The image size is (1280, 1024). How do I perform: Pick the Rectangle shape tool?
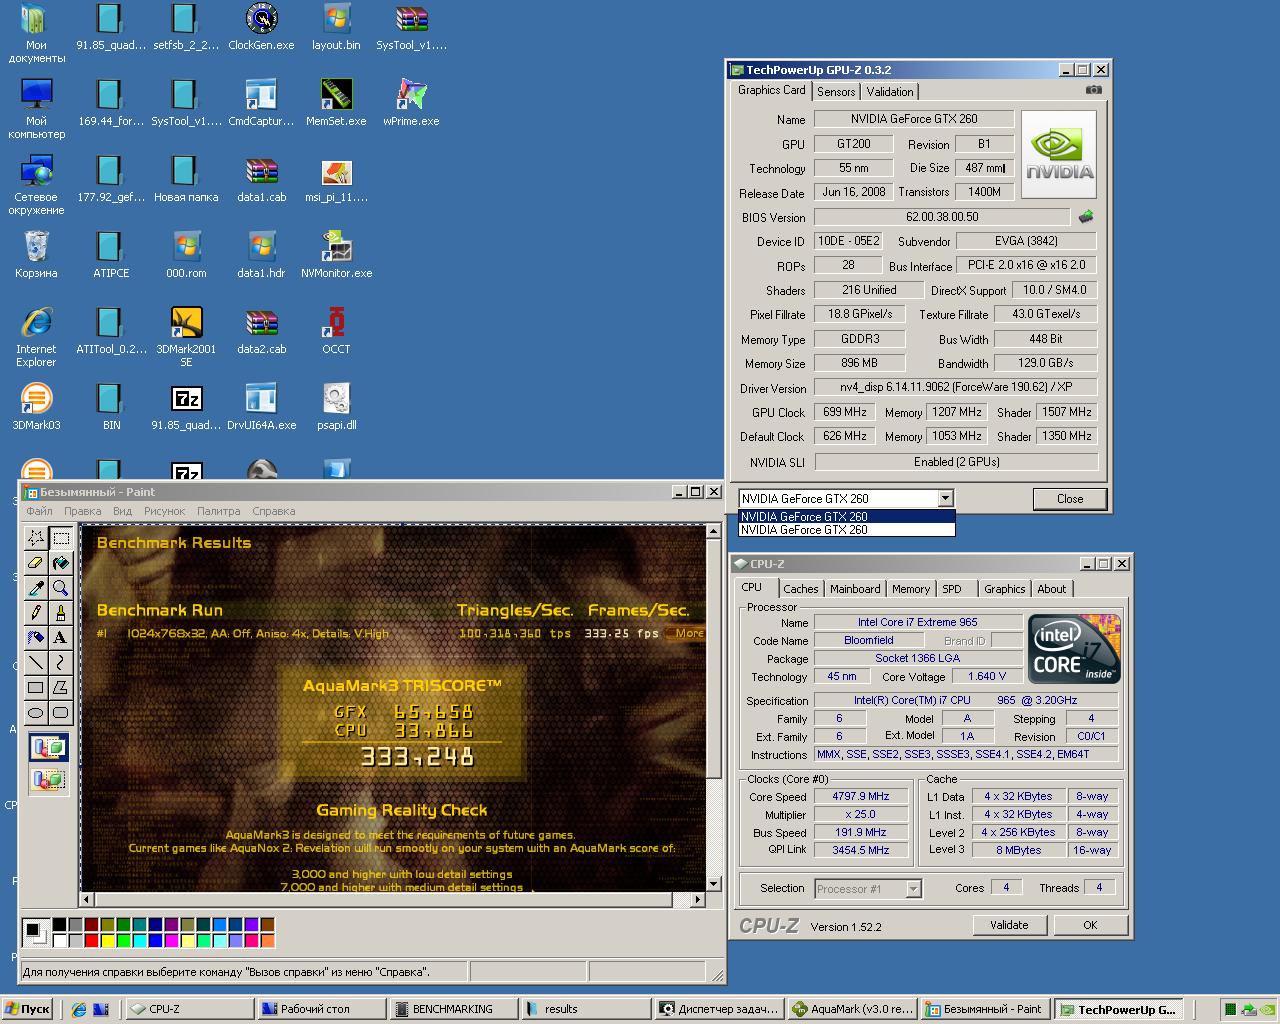pos(36,688)
